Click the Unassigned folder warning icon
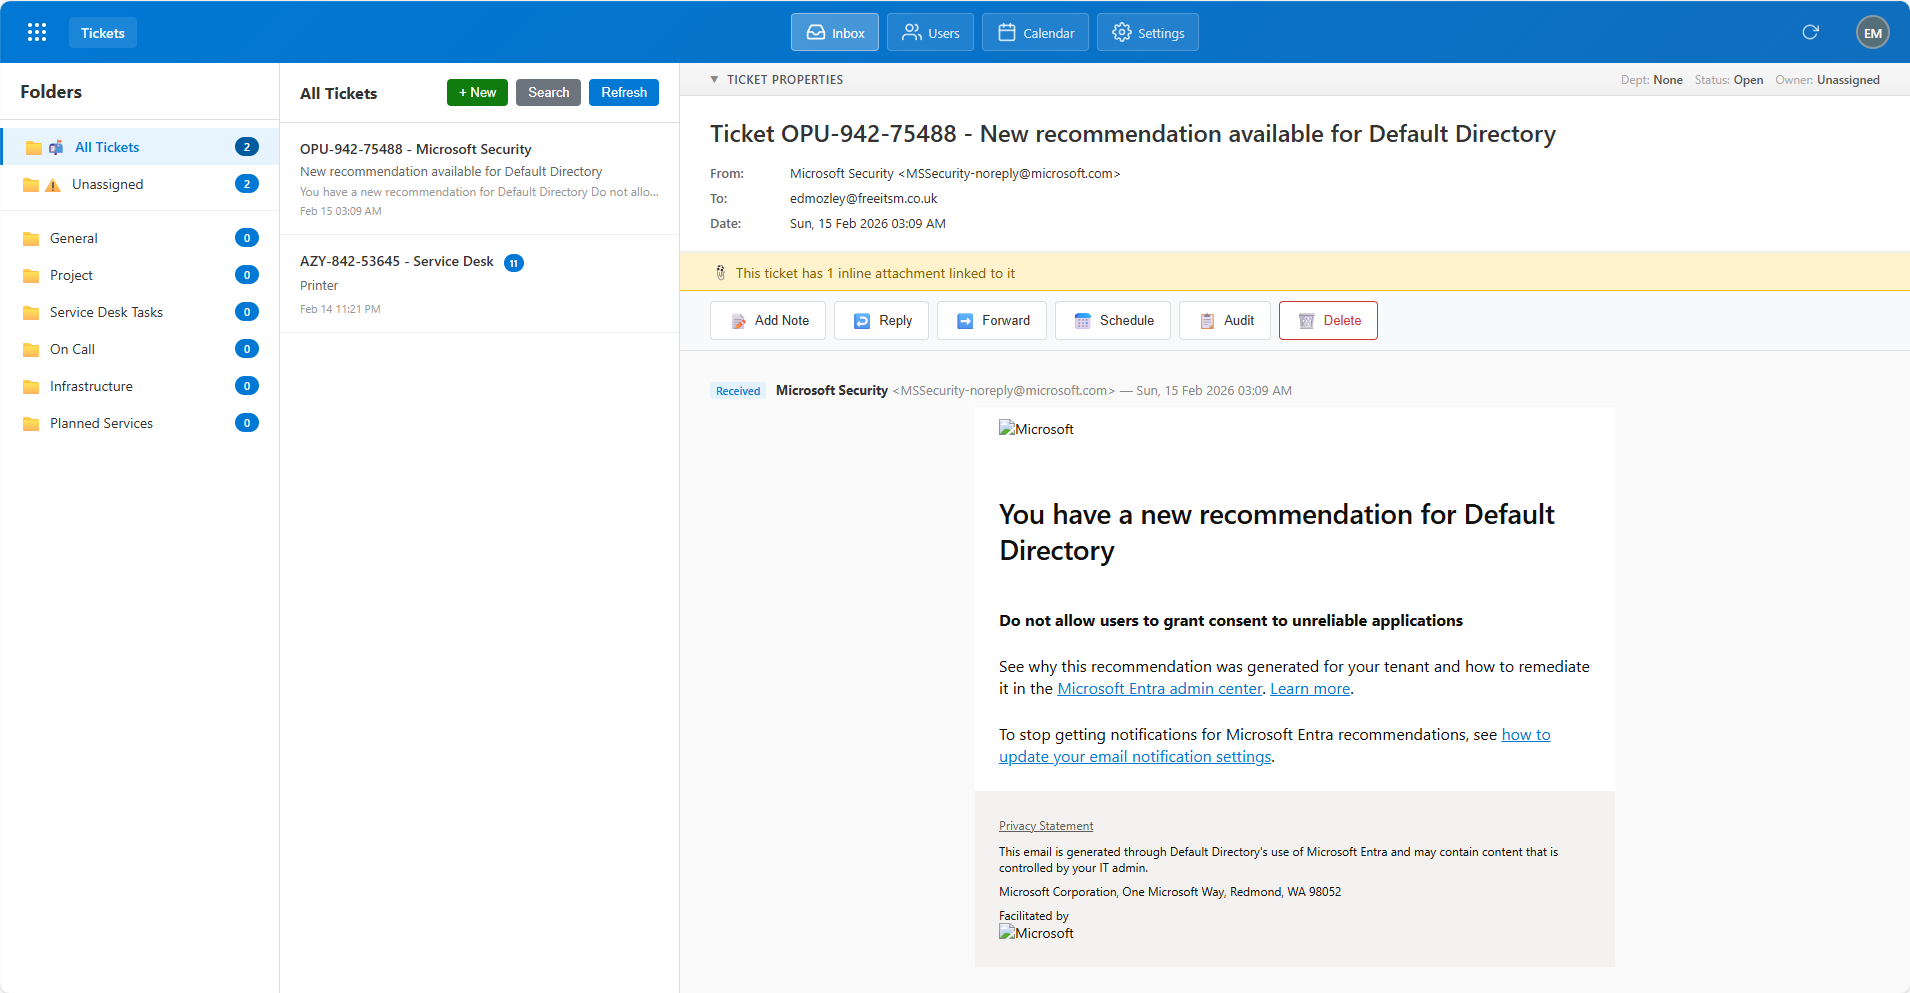 [x=53, y=185]
